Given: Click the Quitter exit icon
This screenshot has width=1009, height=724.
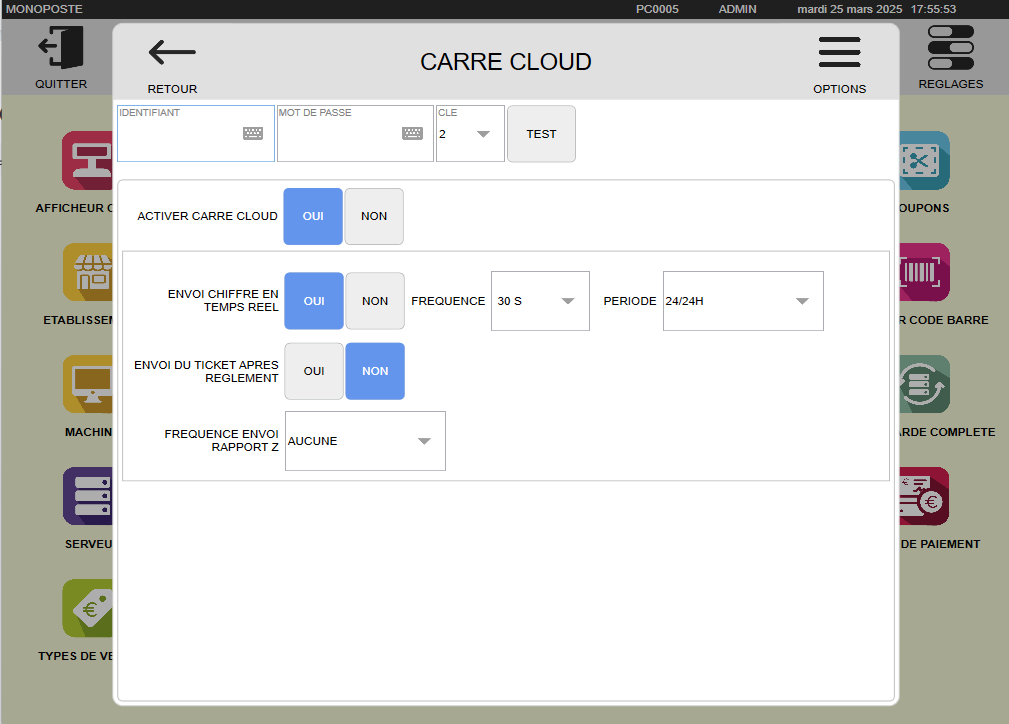Looking at the screenshot, I should click(x=61, y=48).
